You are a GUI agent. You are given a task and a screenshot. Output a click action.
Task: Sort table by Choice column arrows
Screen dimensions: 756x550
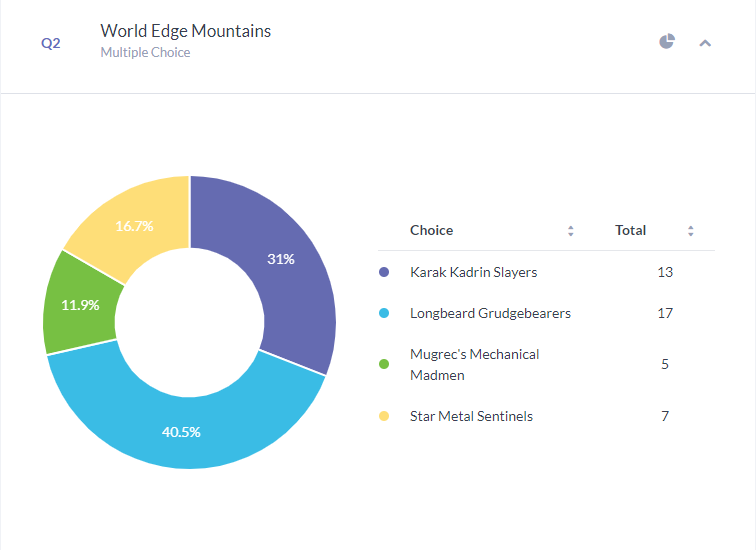[570, 231]
